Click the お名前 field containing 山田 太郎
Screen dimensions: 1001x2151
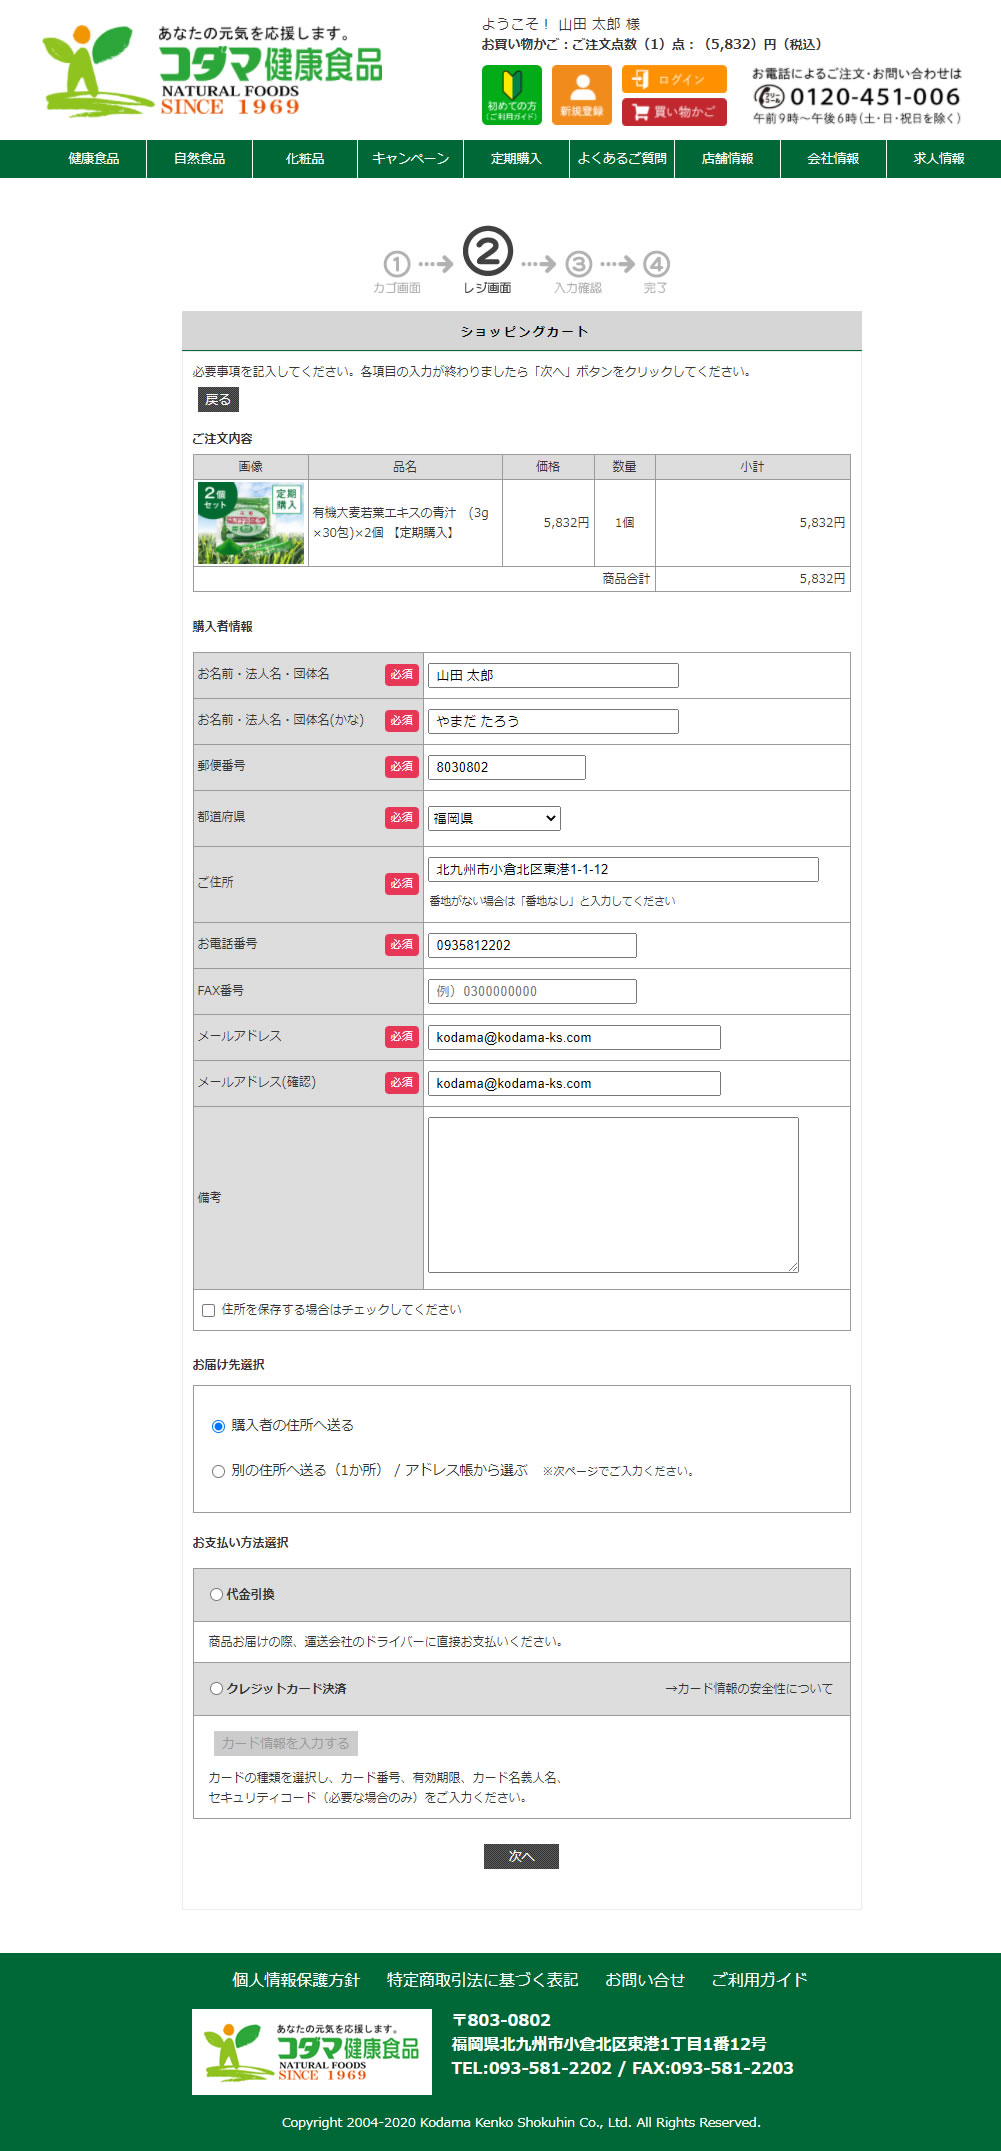(x=553, y=676)
